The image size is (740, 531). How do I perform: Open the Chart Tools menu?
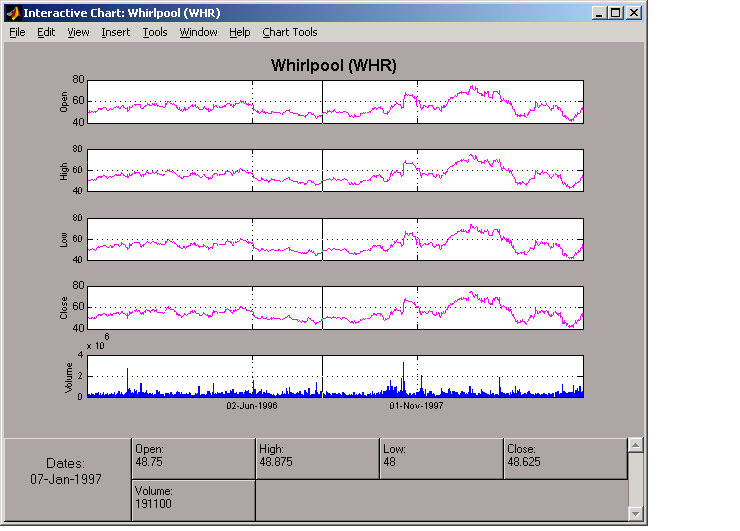pyautogui.click(x=290, y=32)
